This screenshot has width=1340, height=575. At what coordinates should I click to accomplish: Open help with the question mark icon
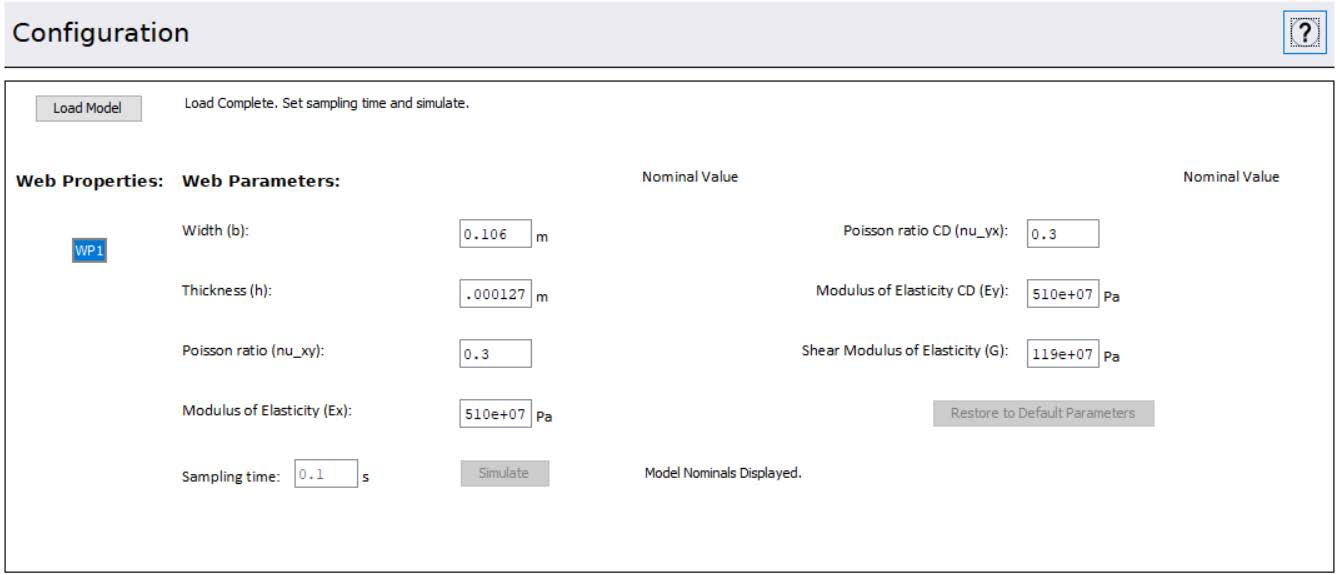click(x=1304, y=33)
